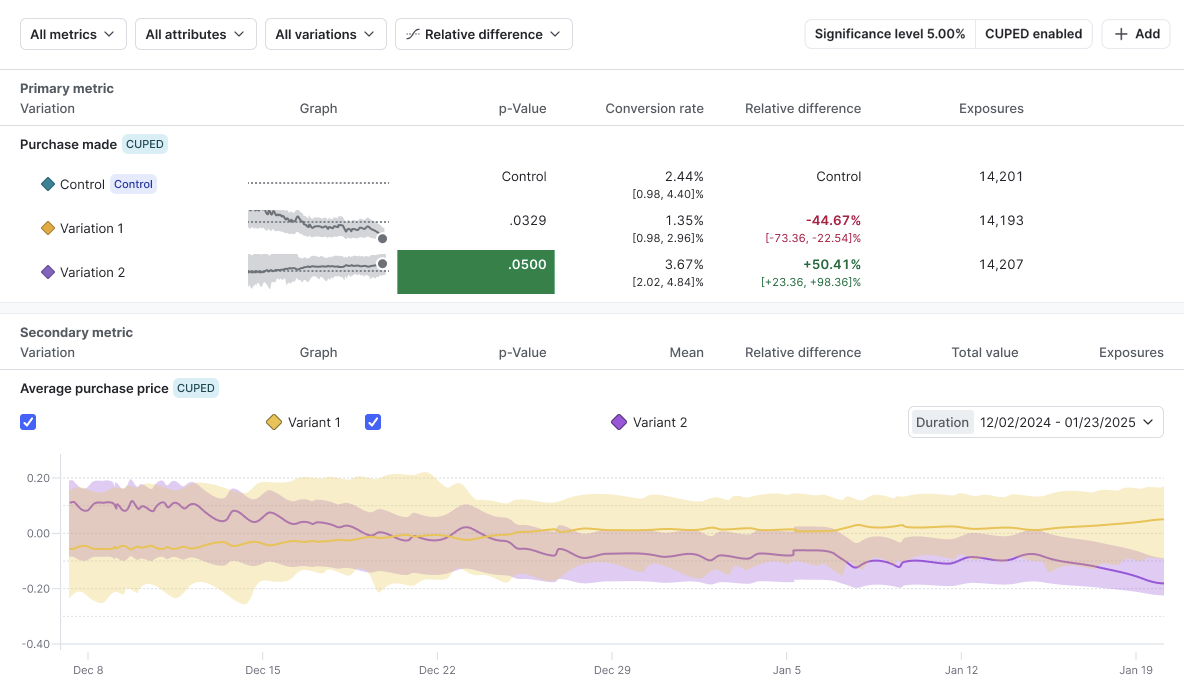Click the Significance level 5.00% button
1184x693 pixels.
point(890,34)
